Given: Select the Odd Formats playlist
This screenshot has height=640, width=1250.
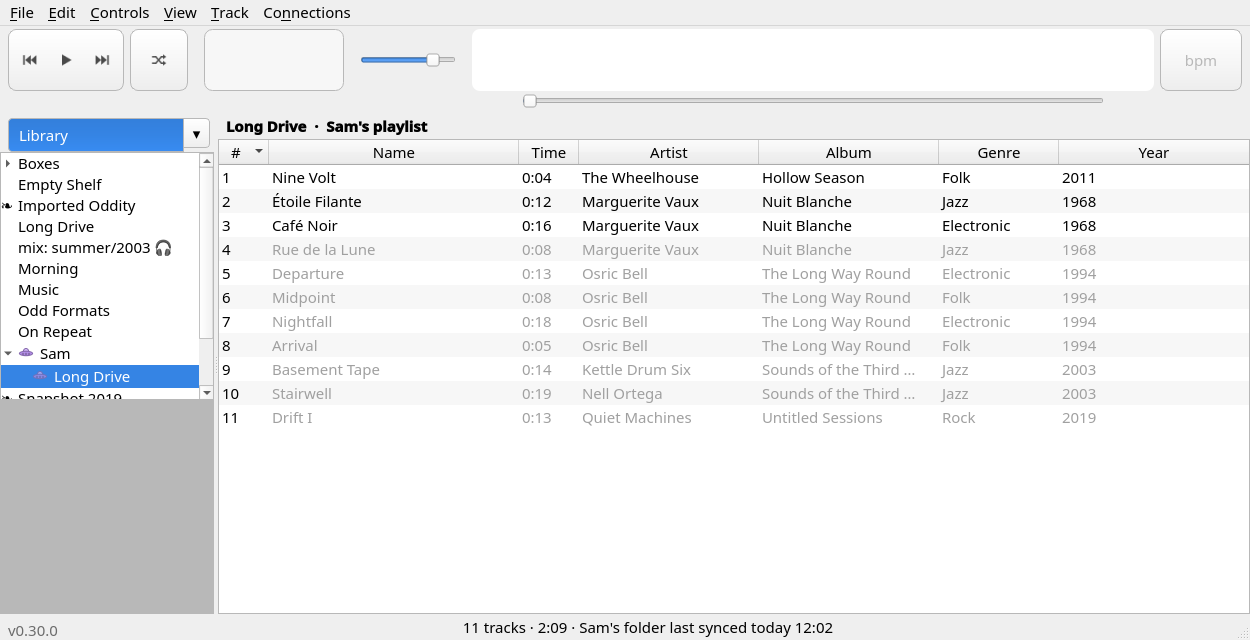Looking at the screenshot, I should point(64,311).
